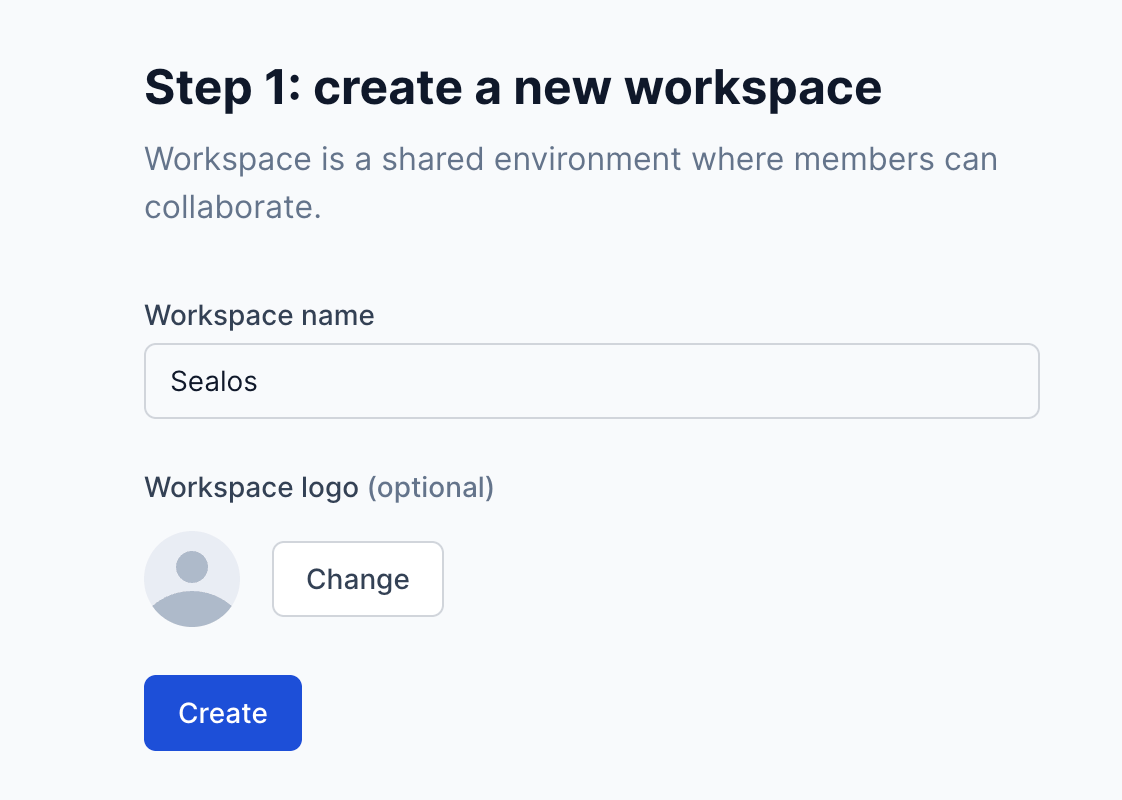This screenshot has width=1122, height=800.
Task: Select the default workspace logo avatar
Action: coord(192,579)
